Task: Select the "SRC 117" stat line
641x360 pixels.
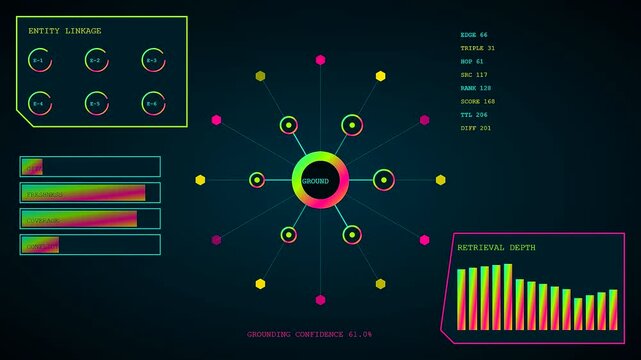Action: tap(474, 75)
